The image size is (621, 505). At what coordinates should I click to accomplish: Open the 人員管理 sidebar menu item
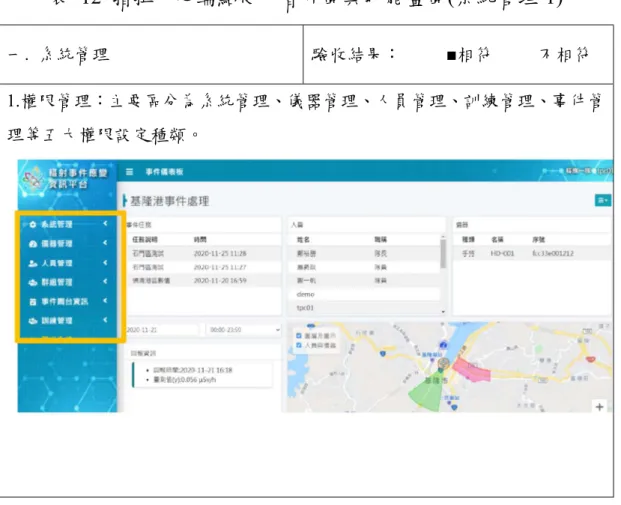(x=69, y=263)
